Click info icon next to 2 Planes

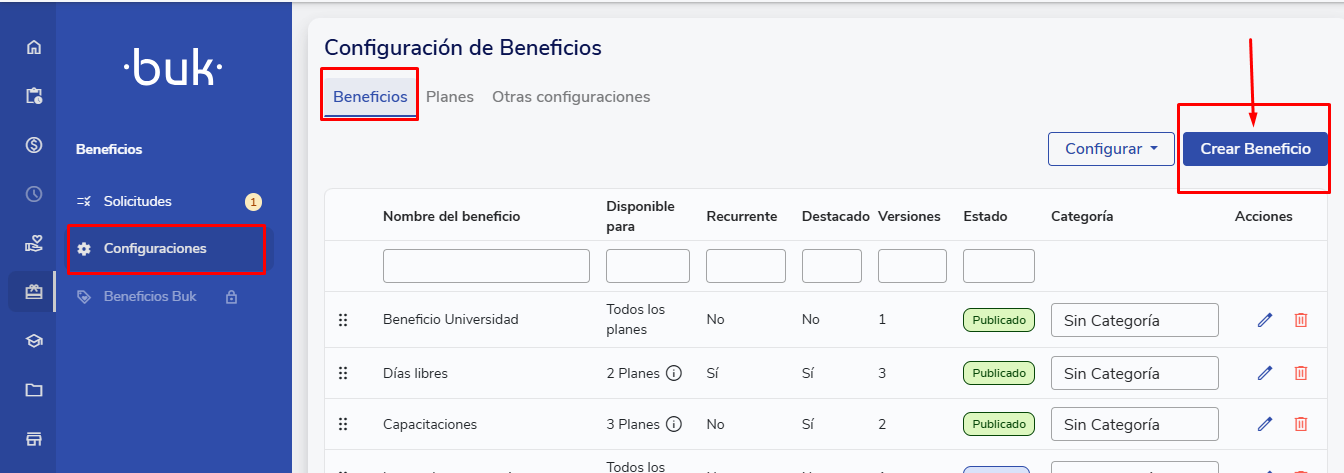(674, 373)
